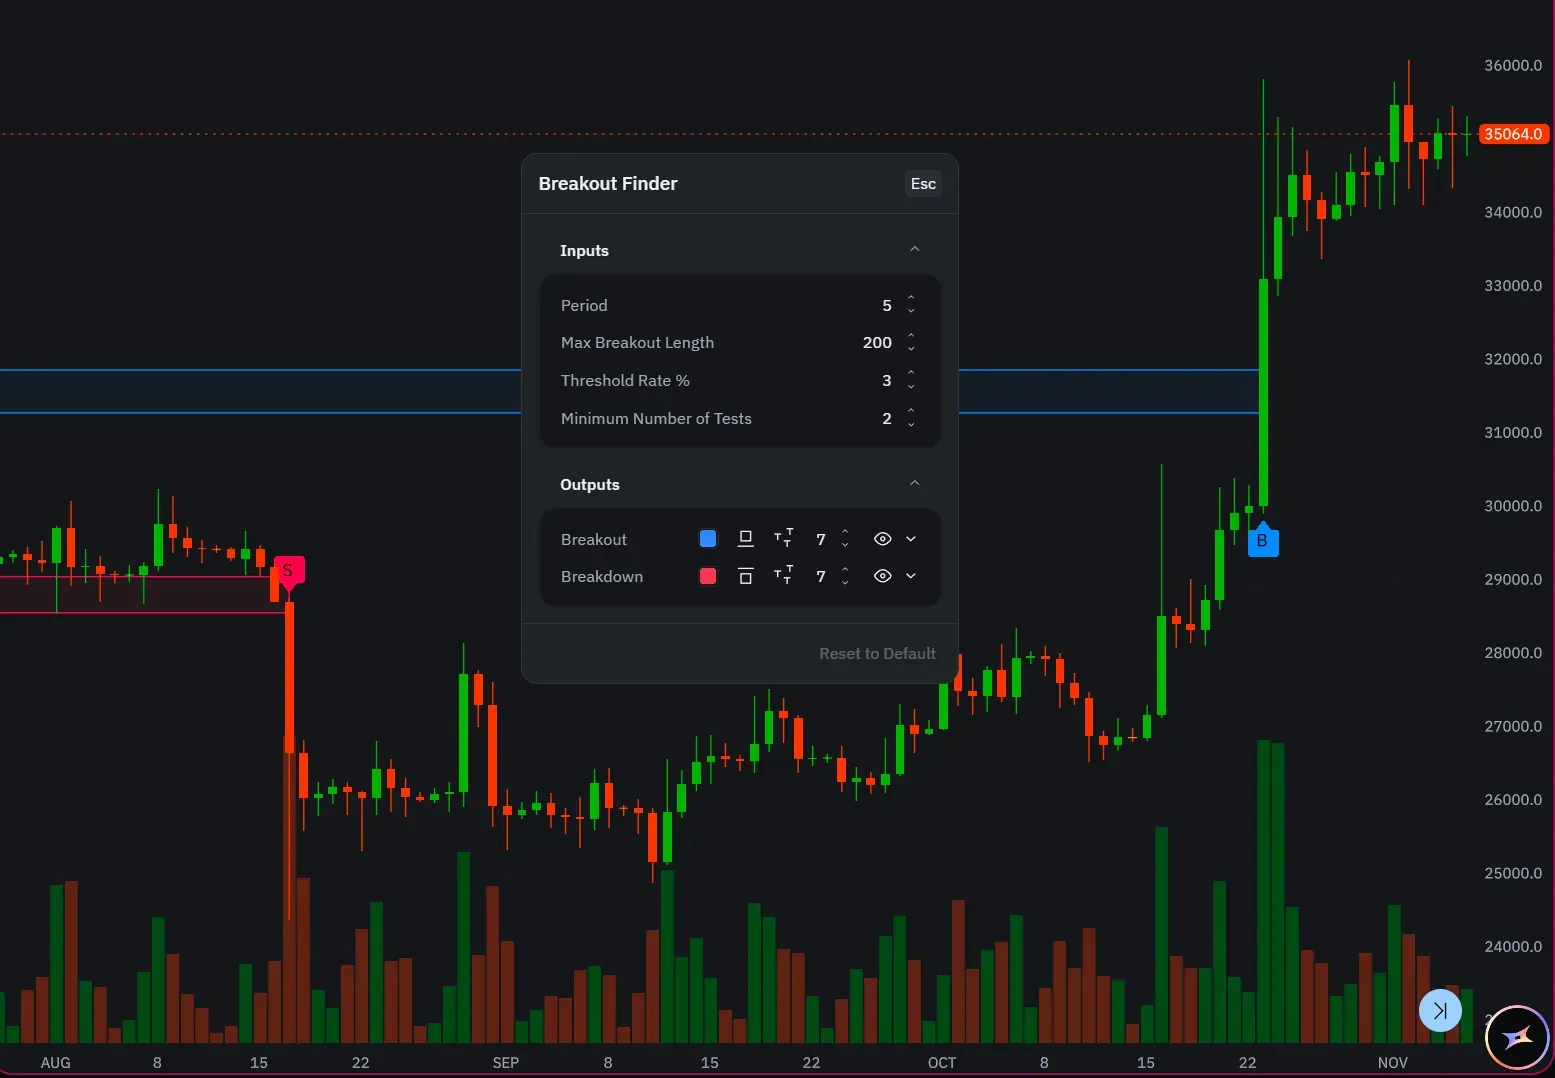
Task: Click the 'Minimum Number of Tests' label
Action: 656,419
